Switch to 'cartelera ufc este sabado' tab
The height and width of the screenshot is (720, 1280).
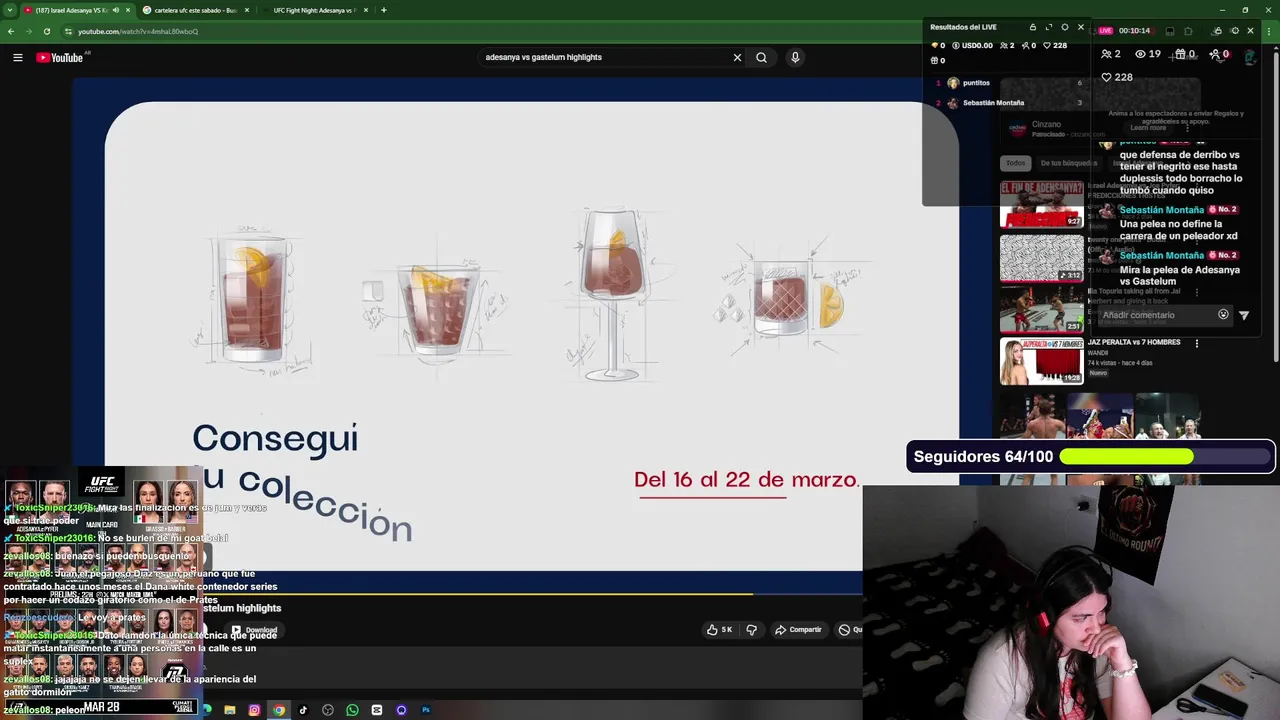194,10
